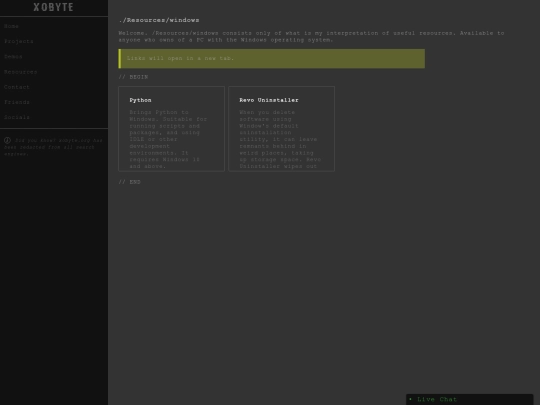540x405 pixels.
Task: Open the Revo Uninstaller resource card
Action: click(281, 129)
